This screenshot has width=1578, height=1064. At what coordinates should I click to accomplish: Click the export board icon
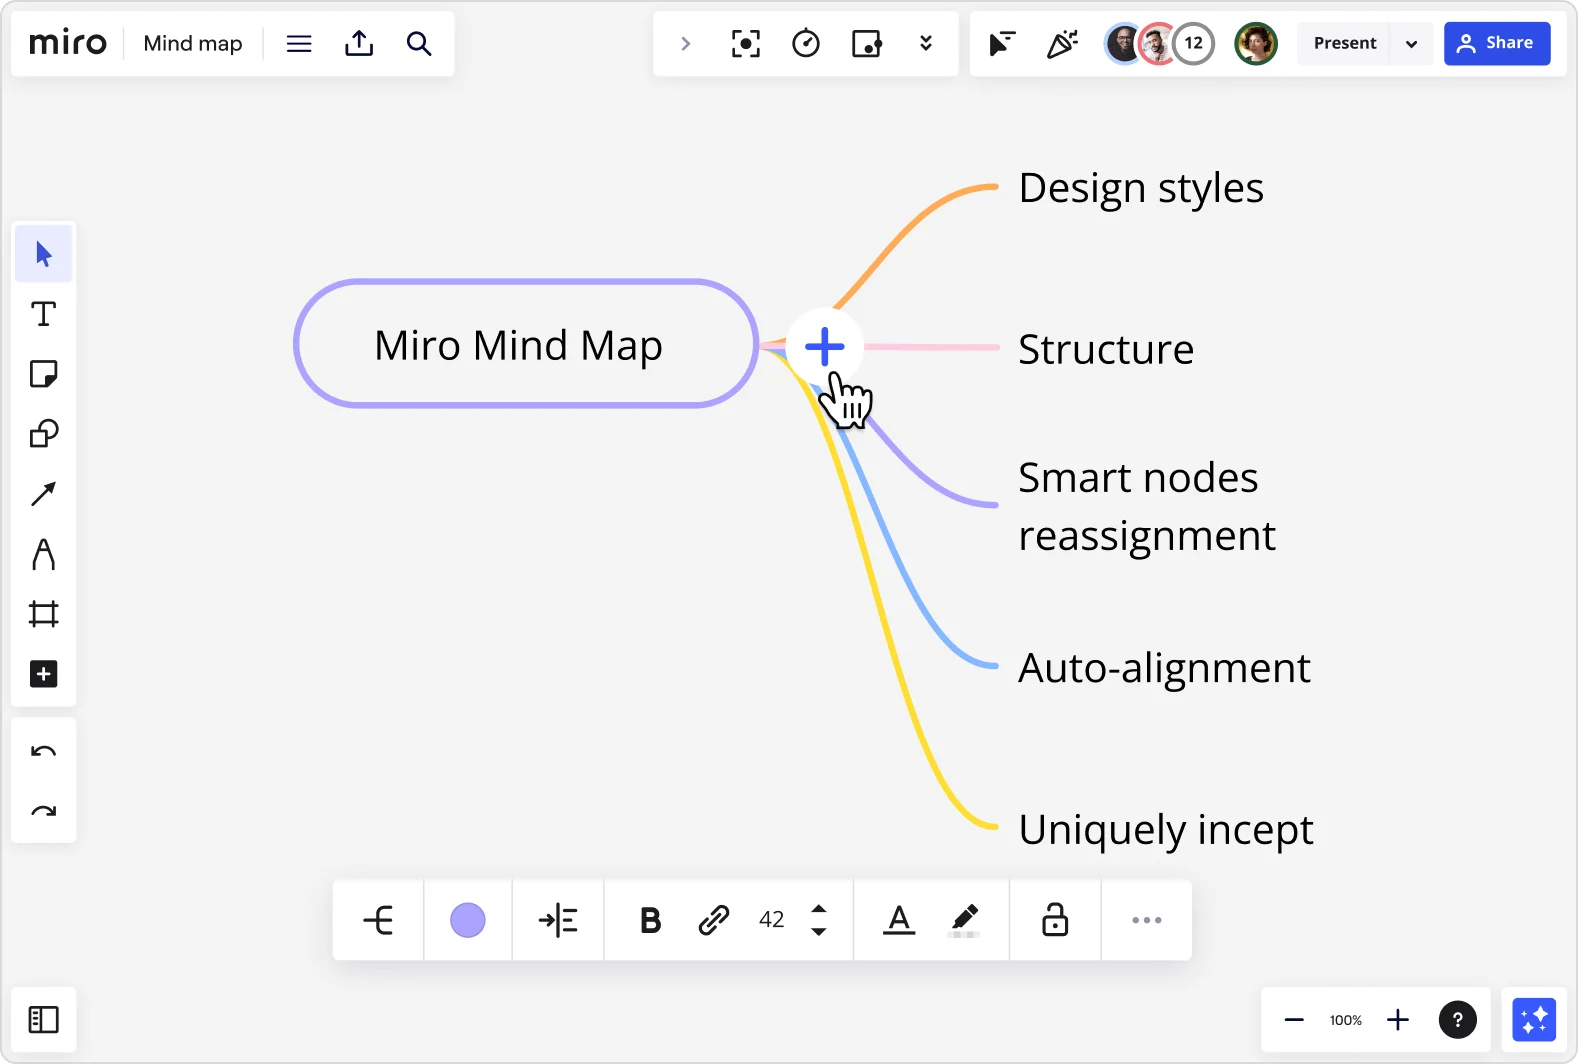(359, 43)
